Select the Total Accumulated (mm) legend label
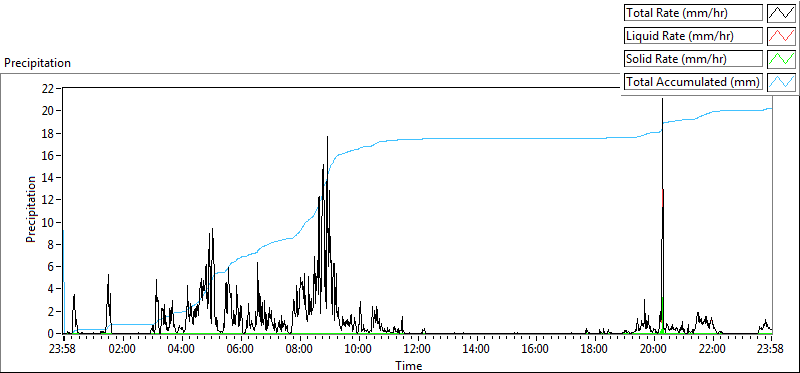The image size is (800, 373). click(693, 82)
